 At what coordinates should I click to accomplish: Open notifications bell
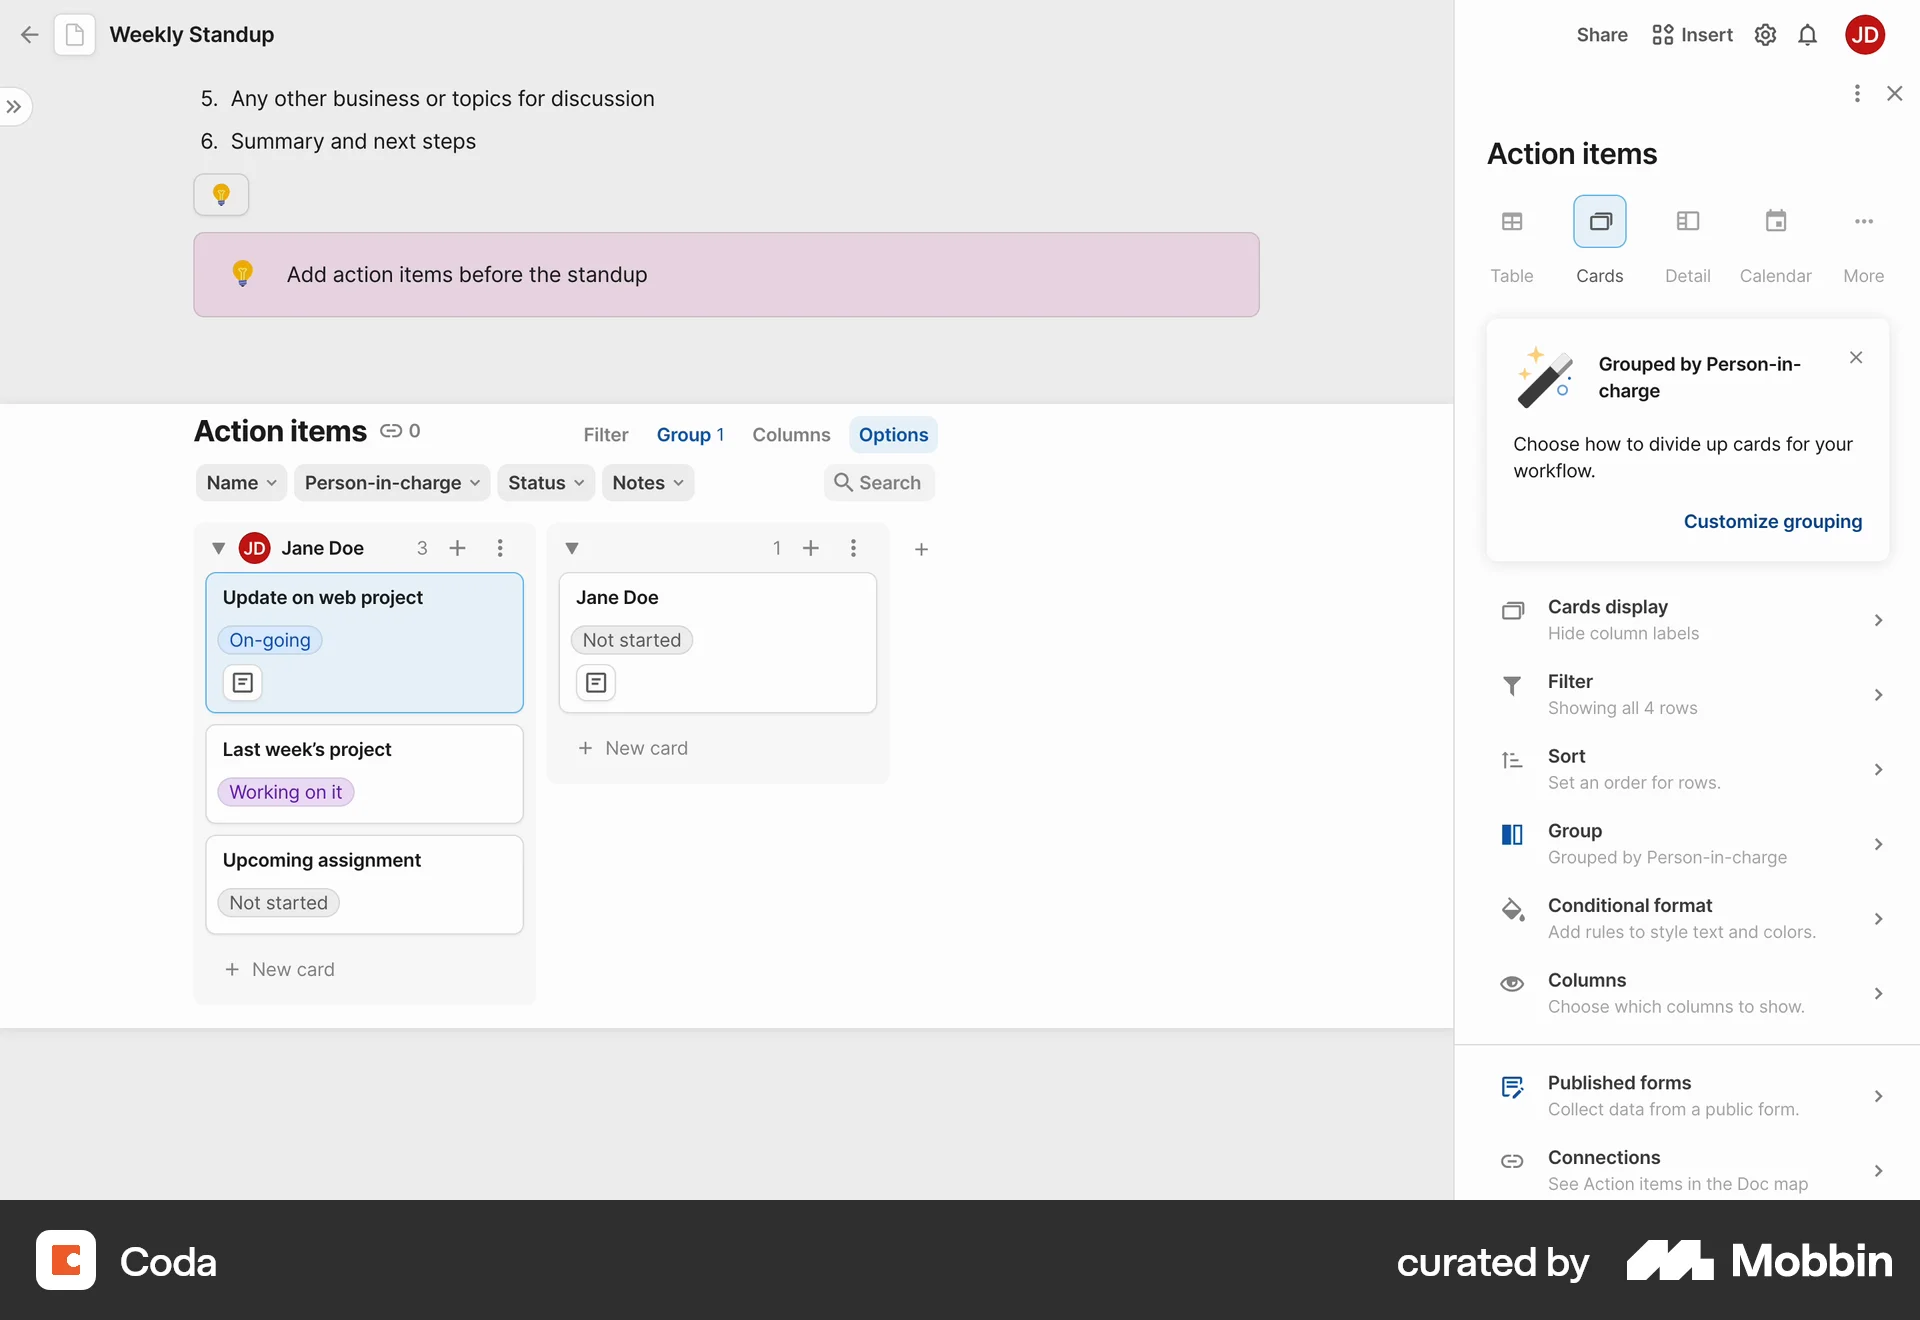1808,34
